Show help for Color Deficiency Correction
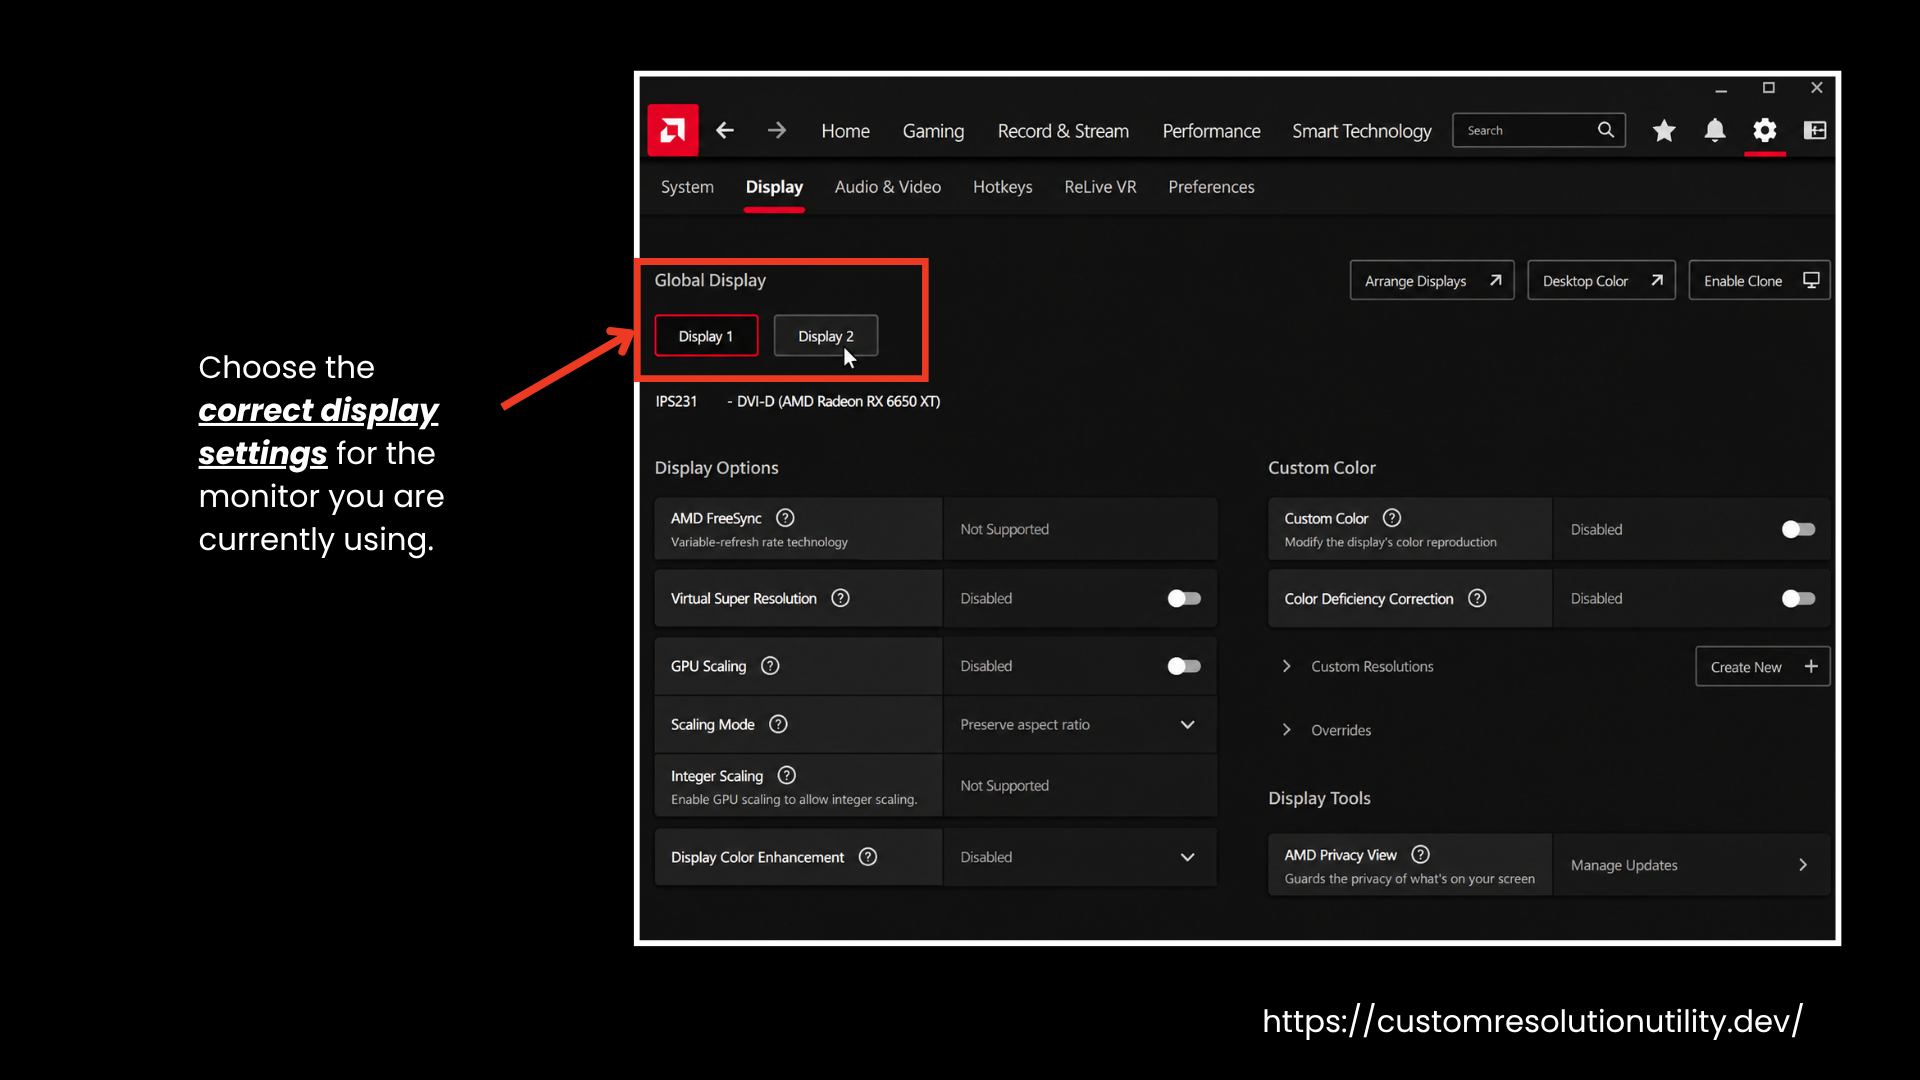This screenshot has height=1080, width=1920. pyautogui.click(x=1477, y=598)
